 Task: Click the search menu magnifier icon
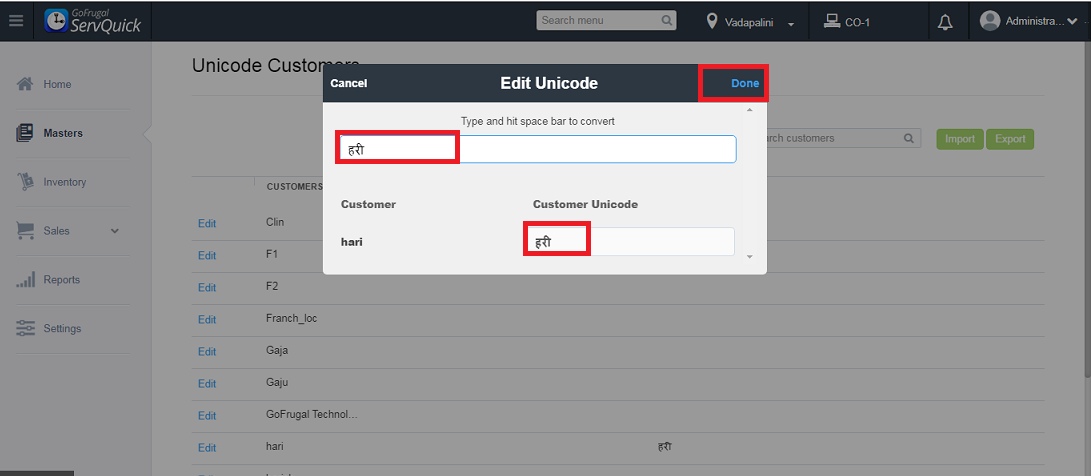click(x=667, y=20)
